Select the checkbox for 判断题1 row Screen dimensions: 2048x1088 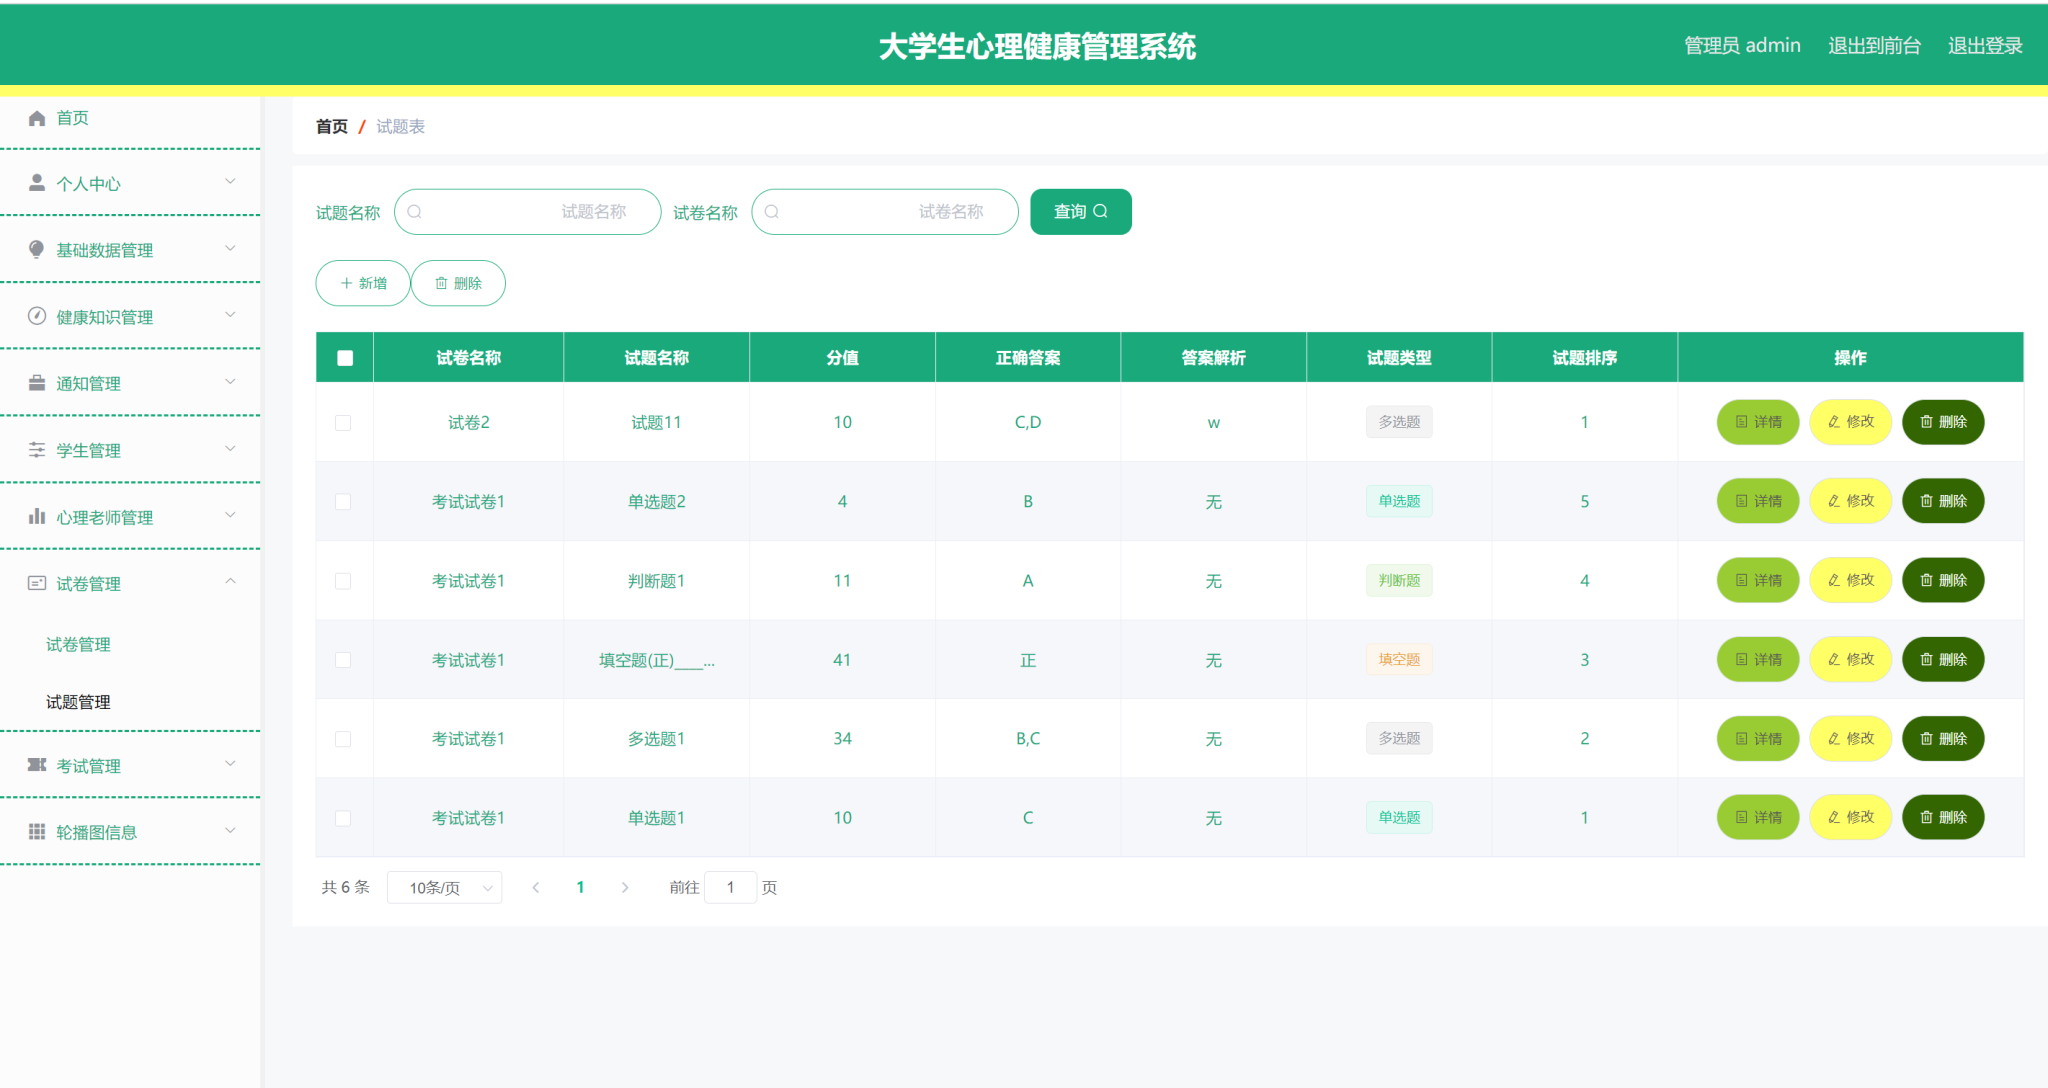pos(344,580)
